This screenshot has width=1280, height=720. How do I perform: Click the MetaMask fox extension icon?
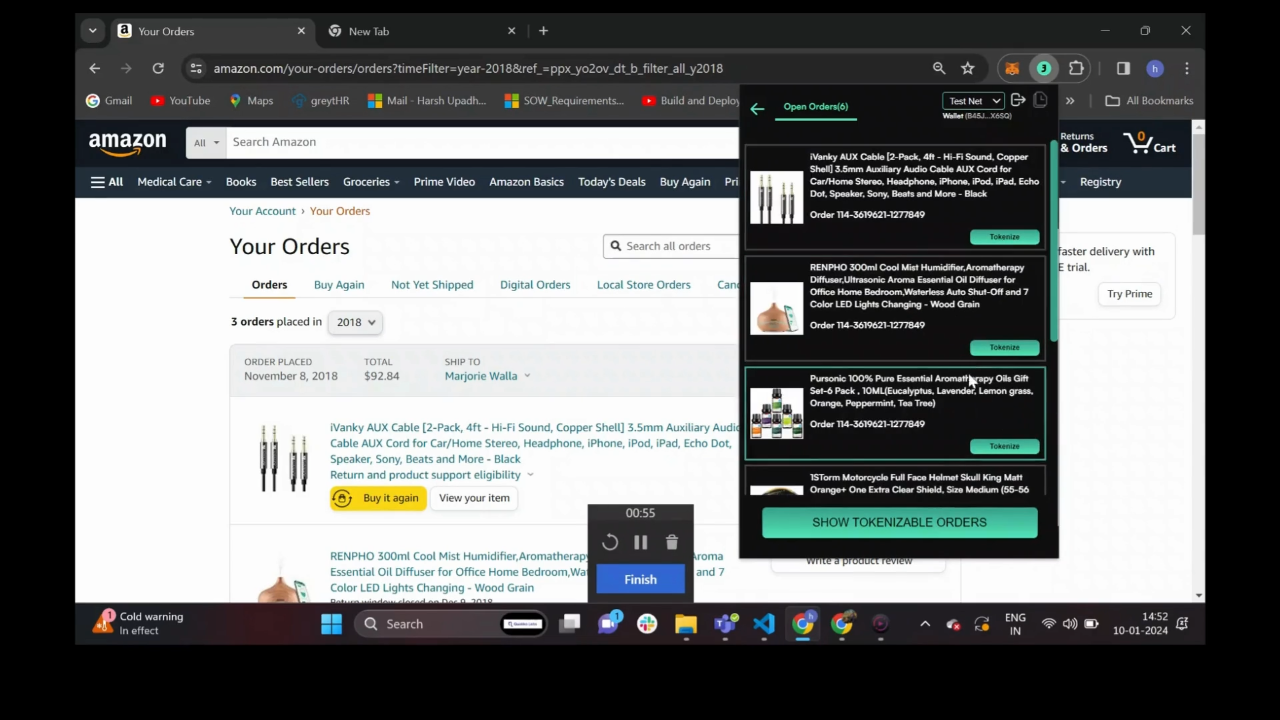[1012, 68]
